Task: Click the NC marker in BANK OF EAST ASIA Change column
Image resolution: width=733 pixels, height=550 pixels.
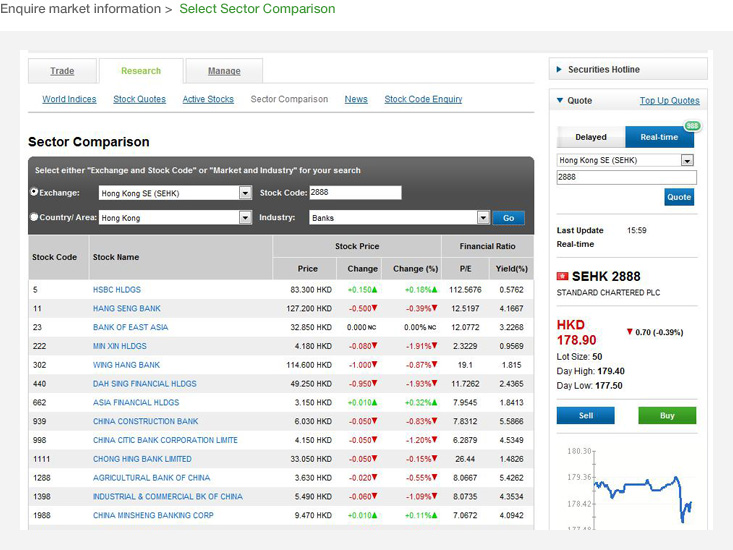Action: click(372, 328)
